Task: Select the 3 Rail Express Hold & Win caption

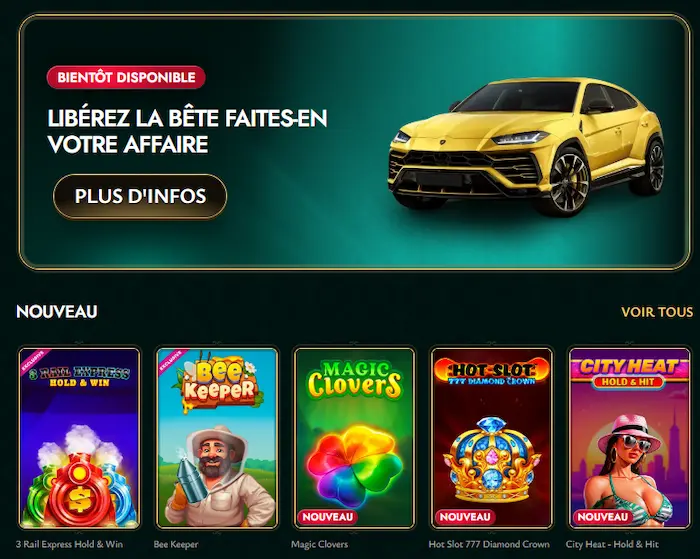Action: pos(69,544)
